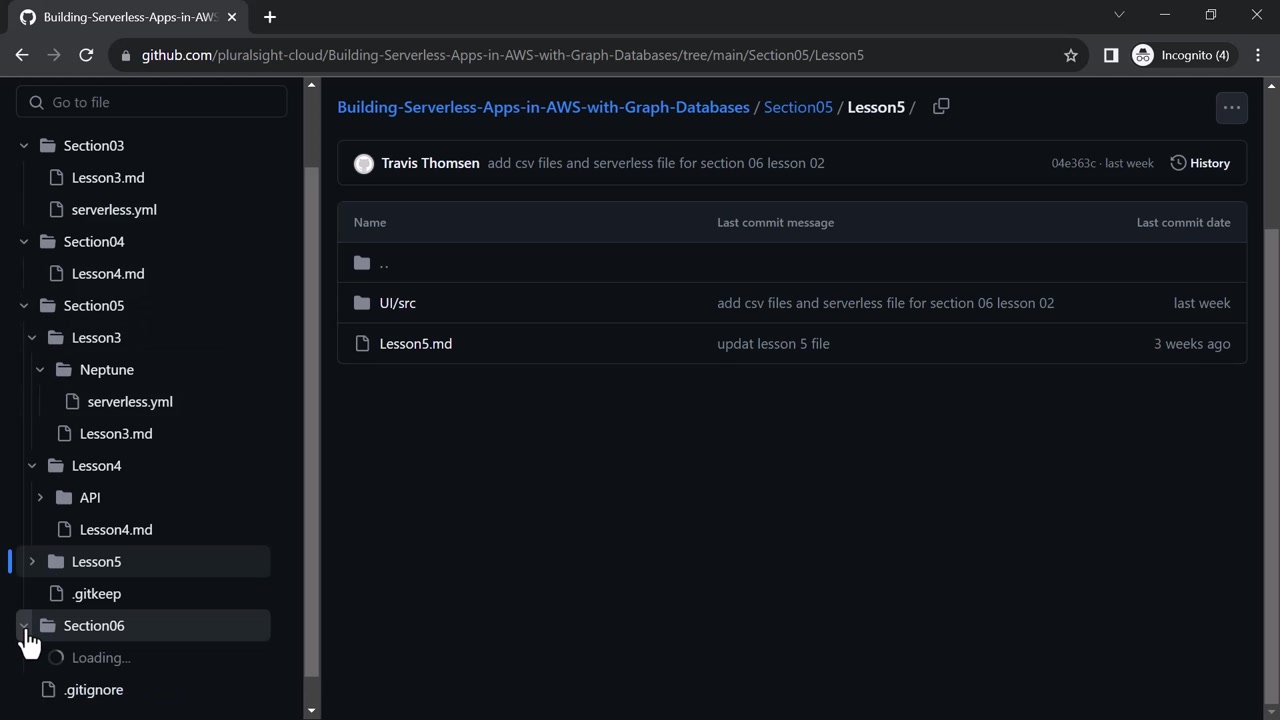Go to parent directory row
Screen dimensions: 1280x720
pyautogui.click(x=792, y=263)
